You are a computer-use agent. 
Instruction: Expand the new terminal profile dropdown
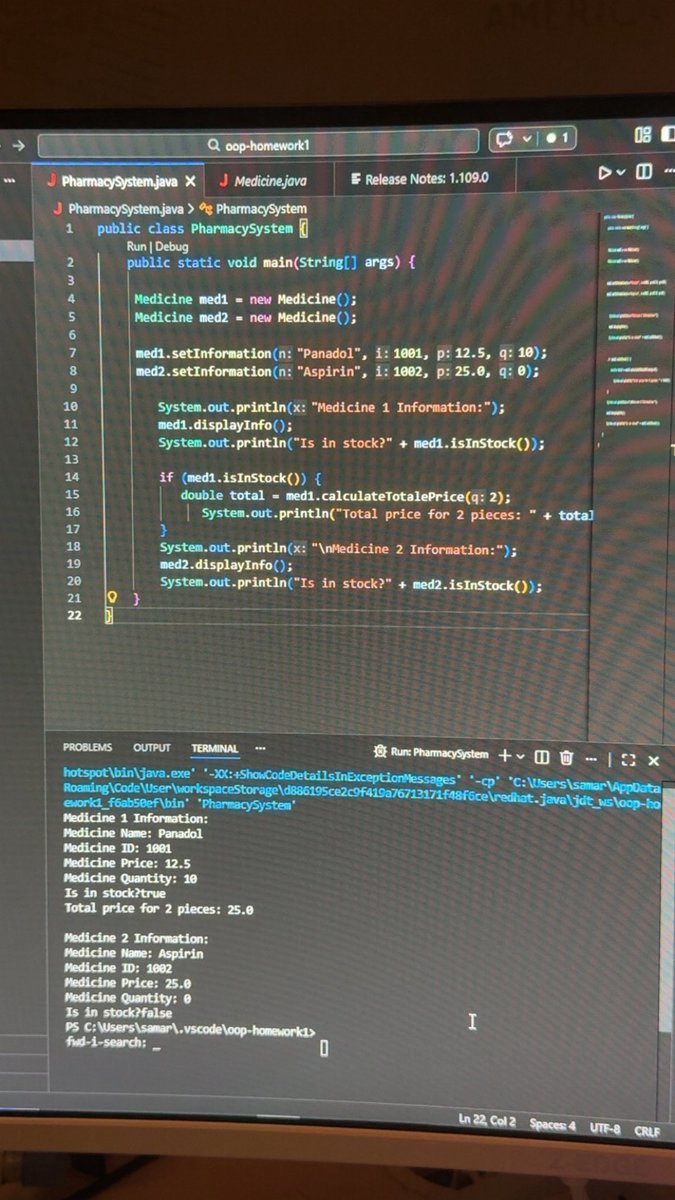520,756
